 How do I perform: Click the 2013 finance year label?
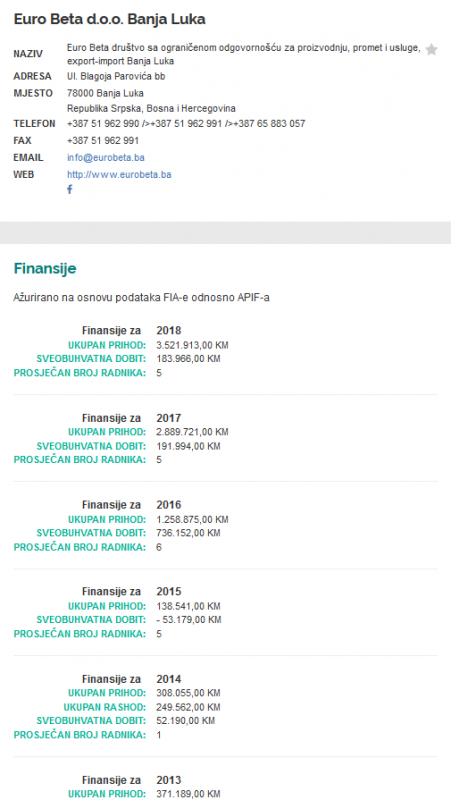pyautogui.click(x=169, y=780)
